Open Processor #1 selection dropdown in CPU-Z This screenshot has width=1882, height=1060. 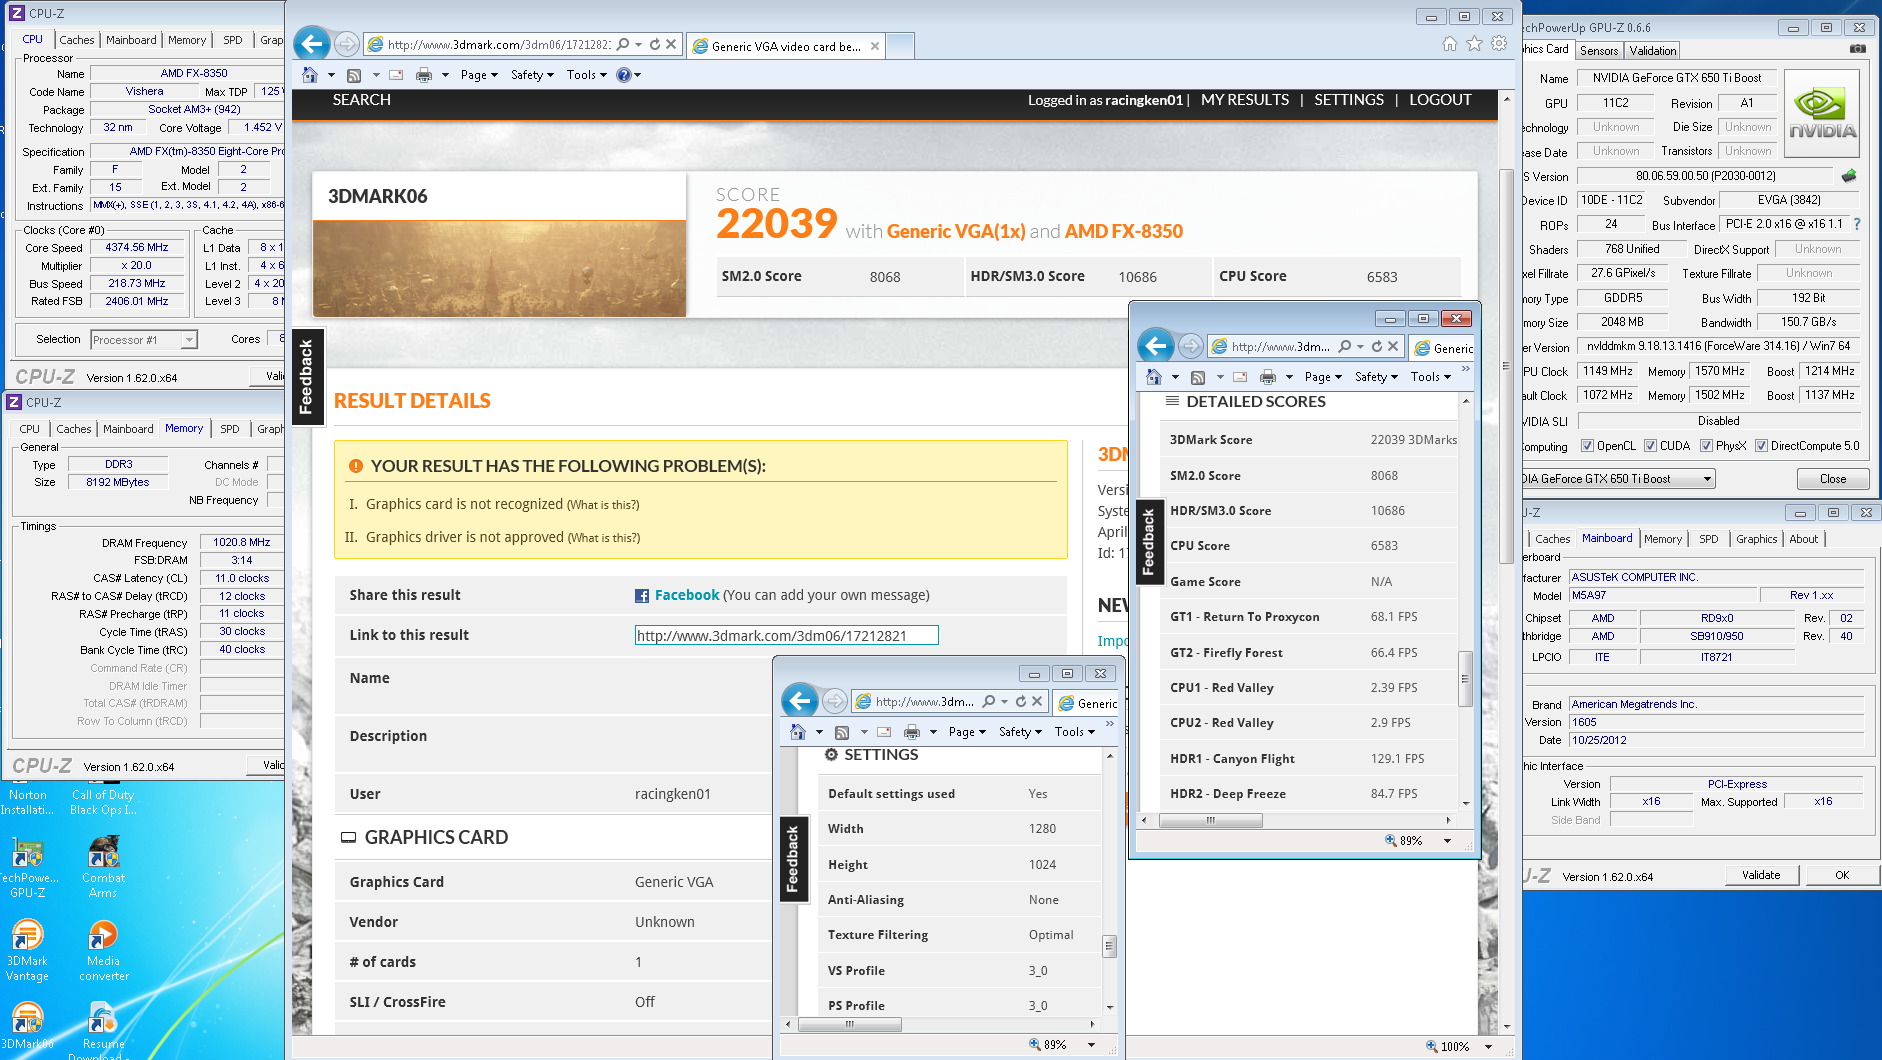click(x=188, y=340)
